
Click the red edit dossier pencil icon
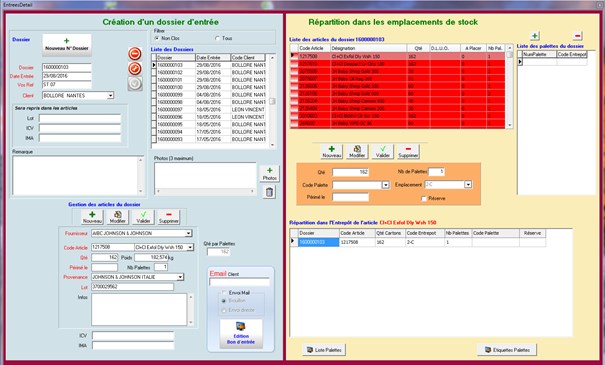[135, 69]
